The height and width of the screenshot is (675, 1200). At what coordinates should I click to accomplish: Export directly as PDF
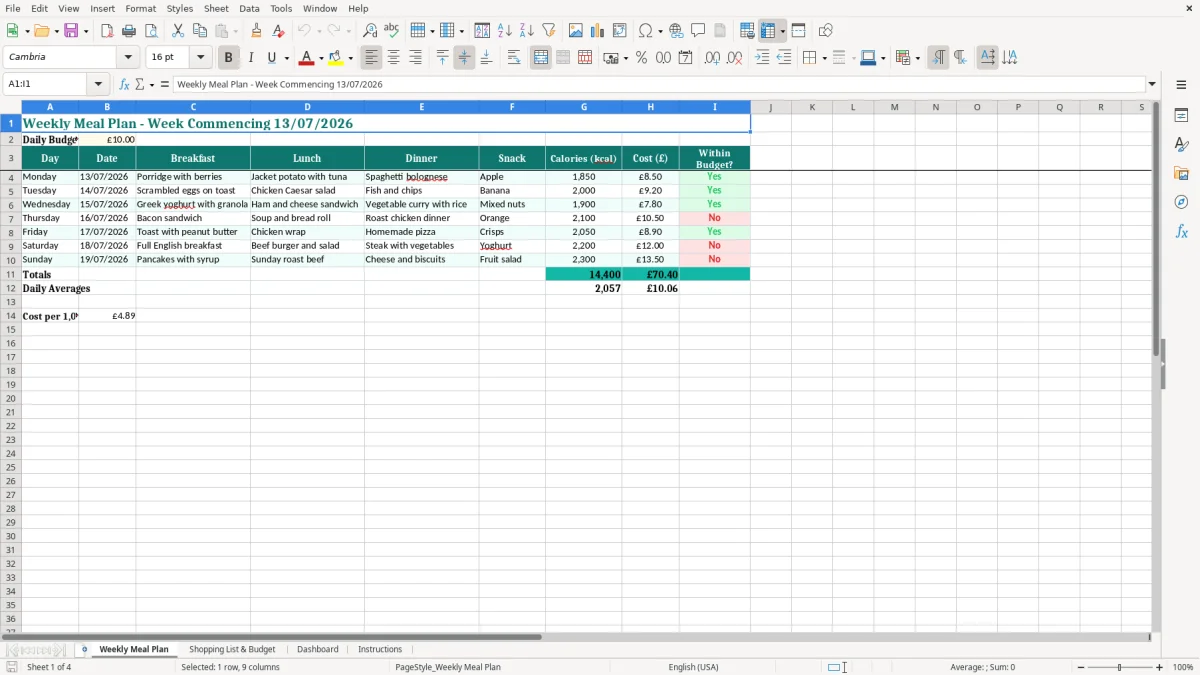[107, 31]
